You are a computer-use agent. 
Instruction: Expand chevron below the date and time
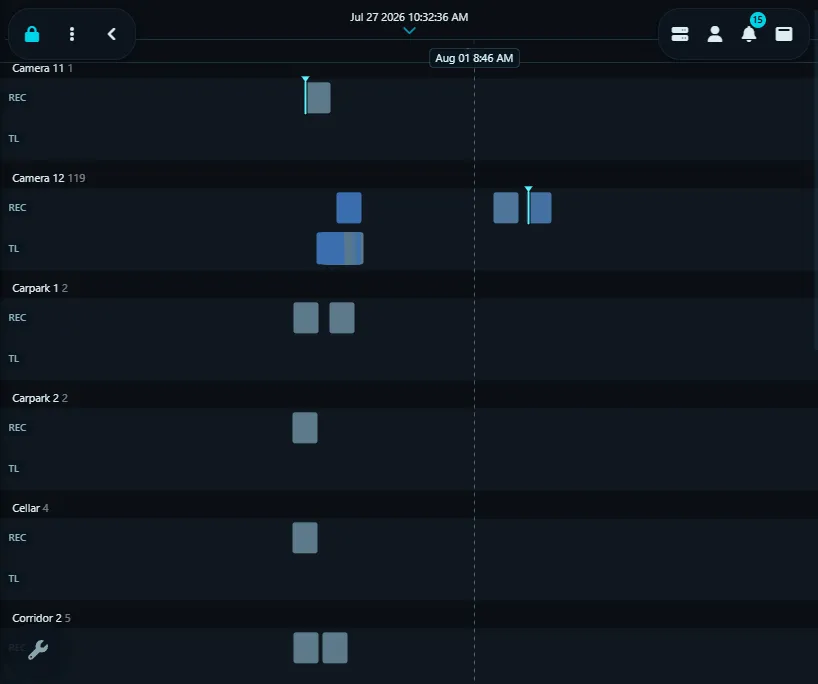pyautogui.click(x=410, y=31)
